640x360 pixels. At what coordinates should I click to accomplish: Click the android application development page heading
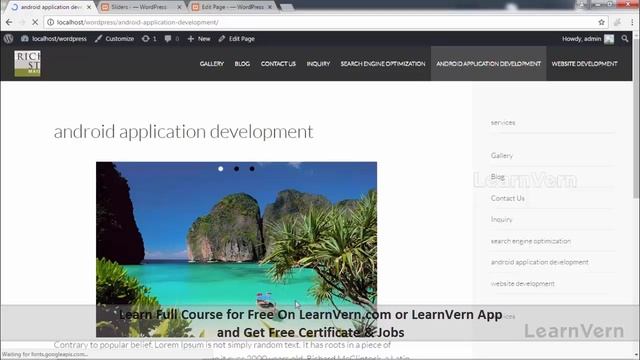coord(184,132)
